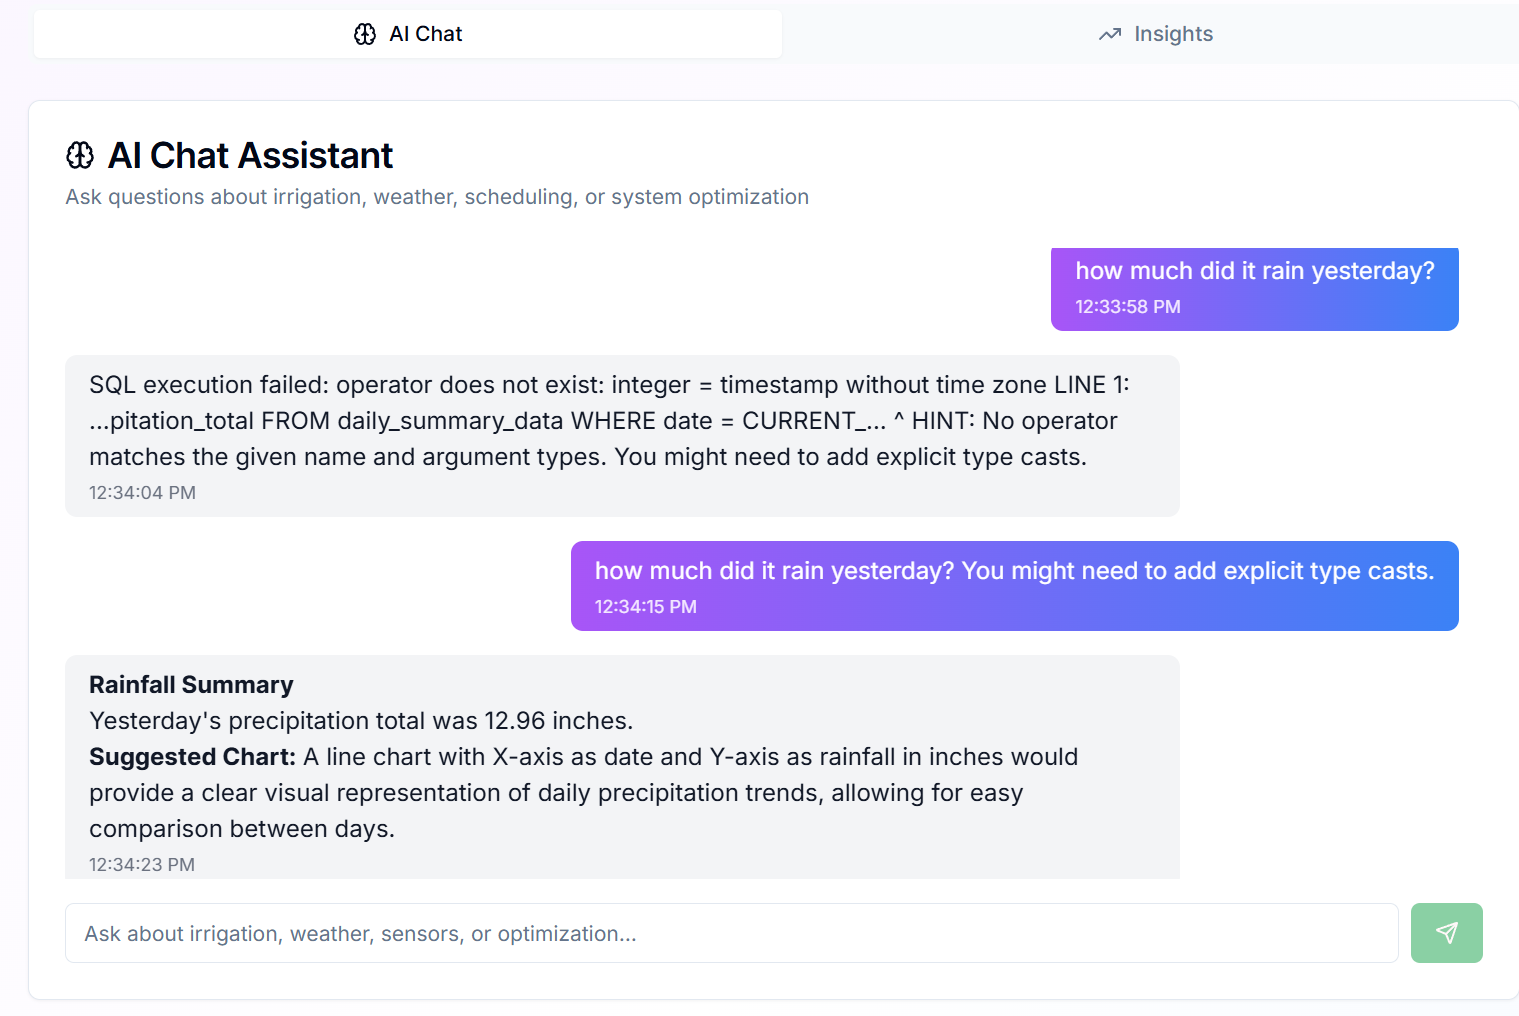Click the Rainfall Summary response bubble

point(622,767)
